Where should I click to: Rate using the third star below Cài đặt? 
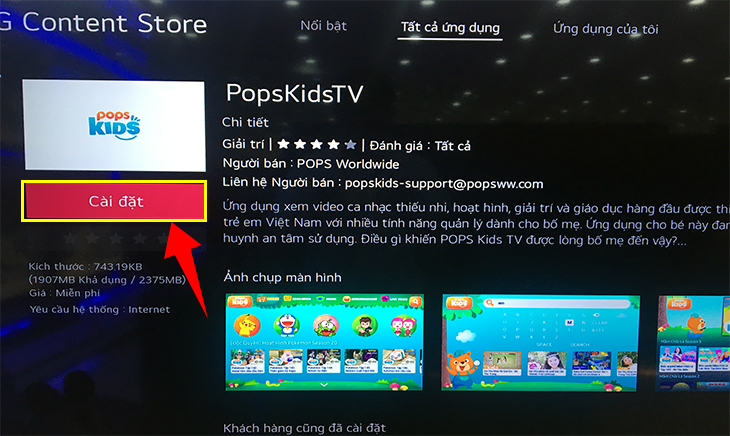(116, 239)
